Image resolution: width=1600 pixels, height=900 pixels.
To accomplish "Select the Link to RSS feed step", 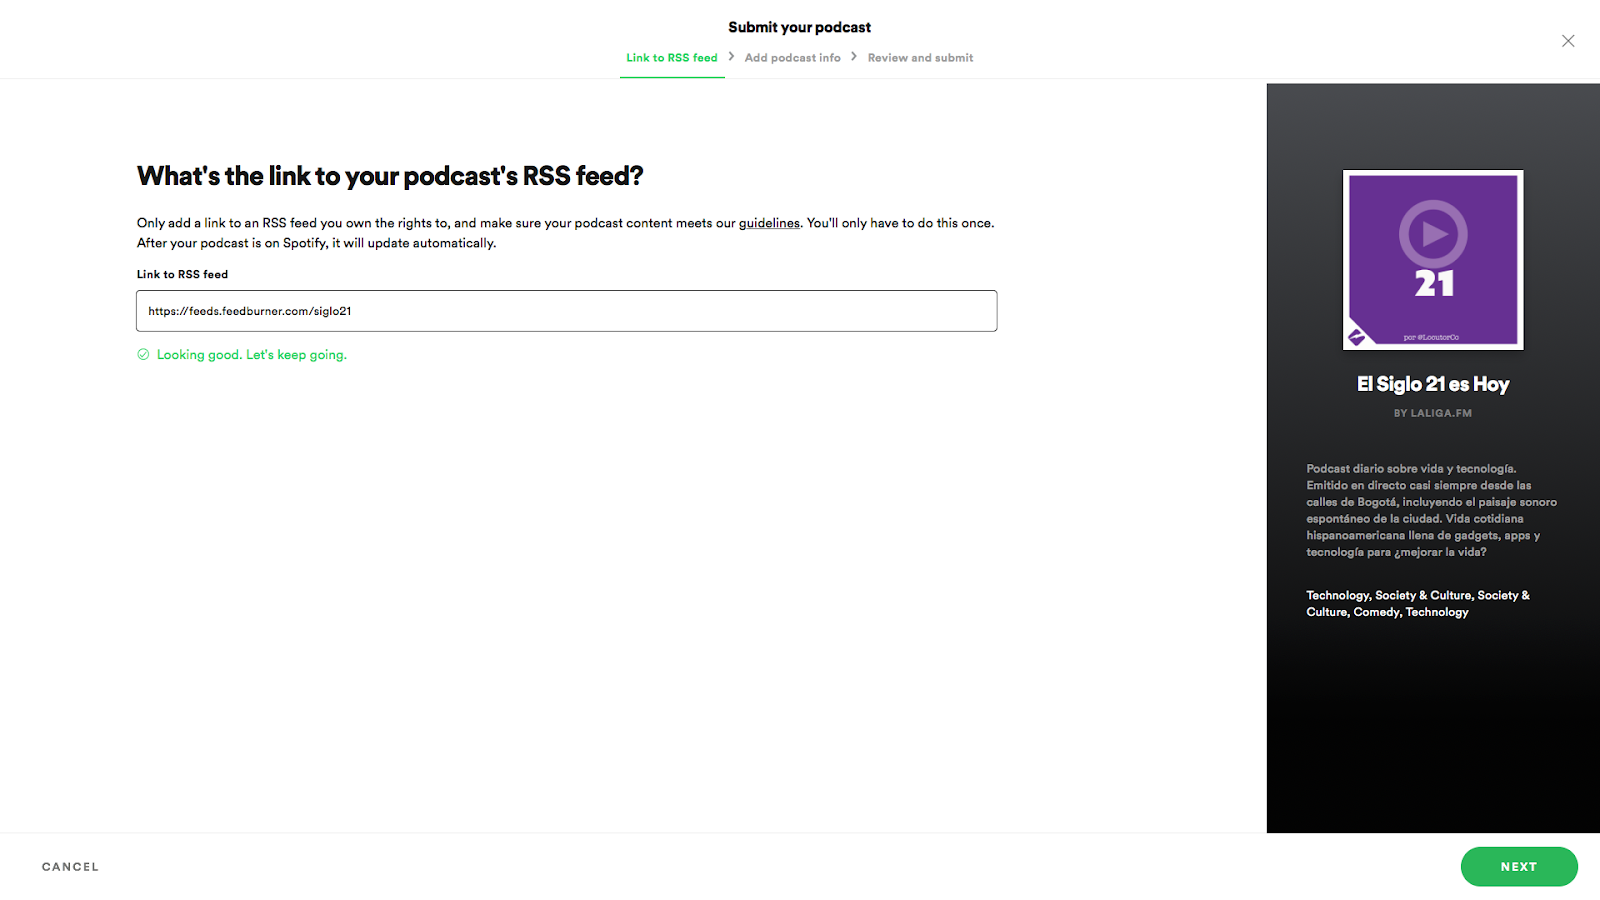I will click(672, 58).
